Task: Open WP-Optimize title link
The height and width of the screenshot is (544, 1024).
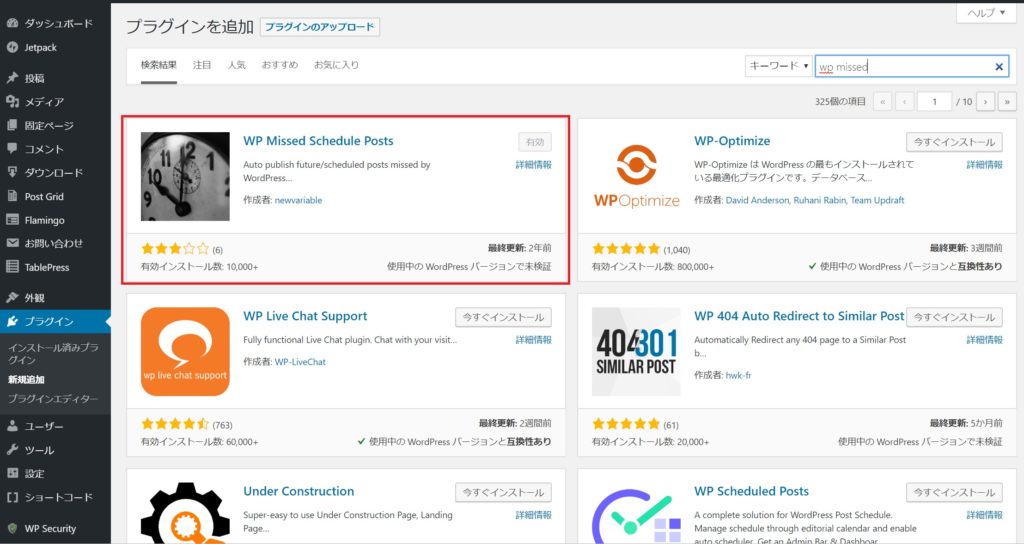Action: (x=732, y=141)
